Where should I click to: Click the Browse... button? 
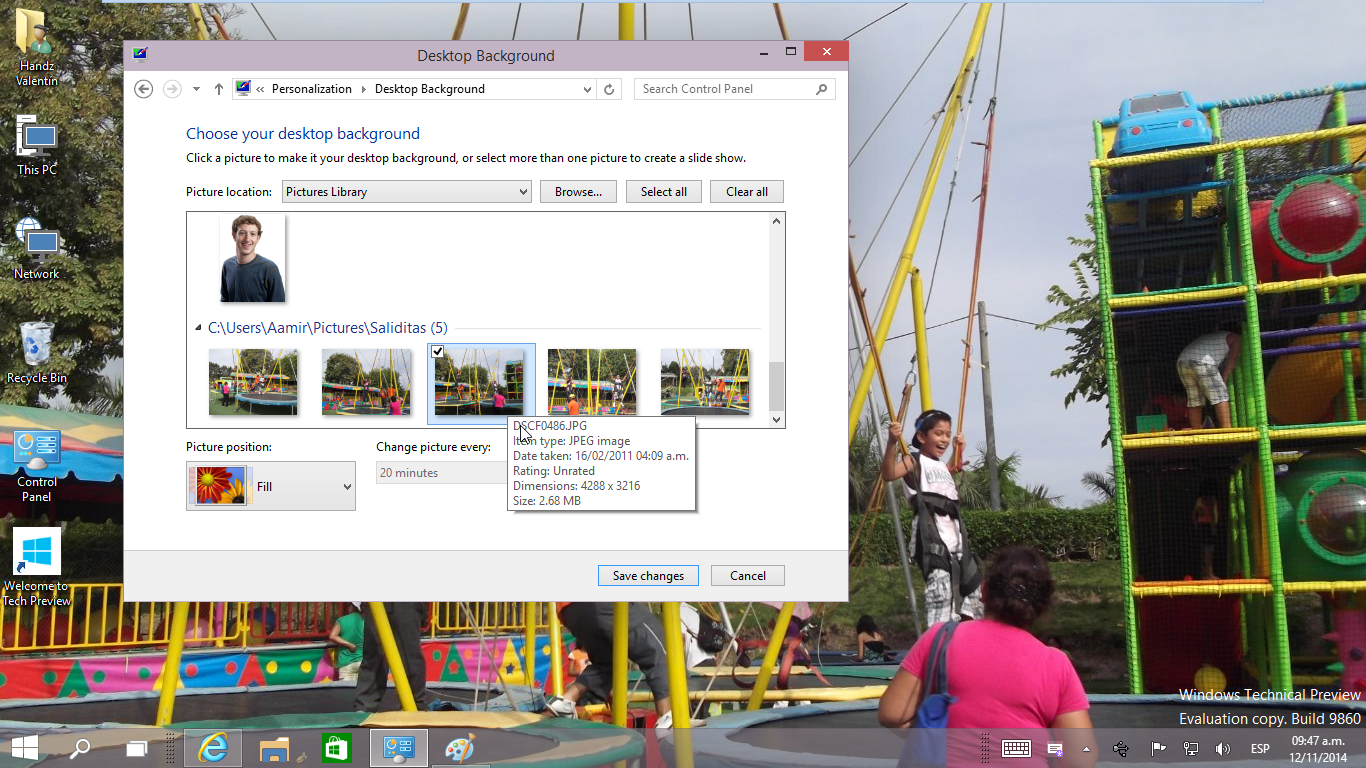(x=578, y=192)
